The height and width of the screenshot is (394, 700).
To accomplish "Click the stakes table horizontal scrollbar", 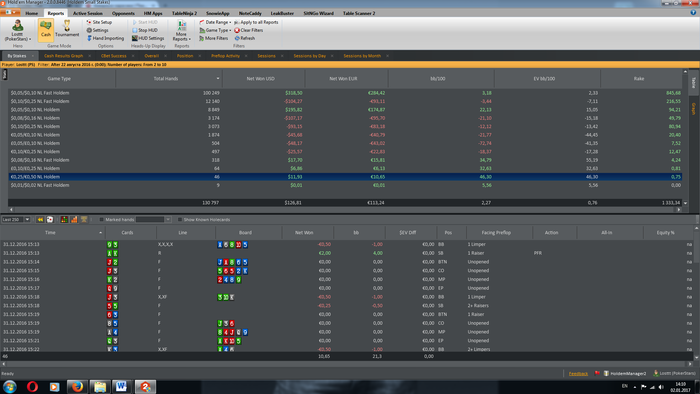I will pyautogui.click(x=345, y=209).
